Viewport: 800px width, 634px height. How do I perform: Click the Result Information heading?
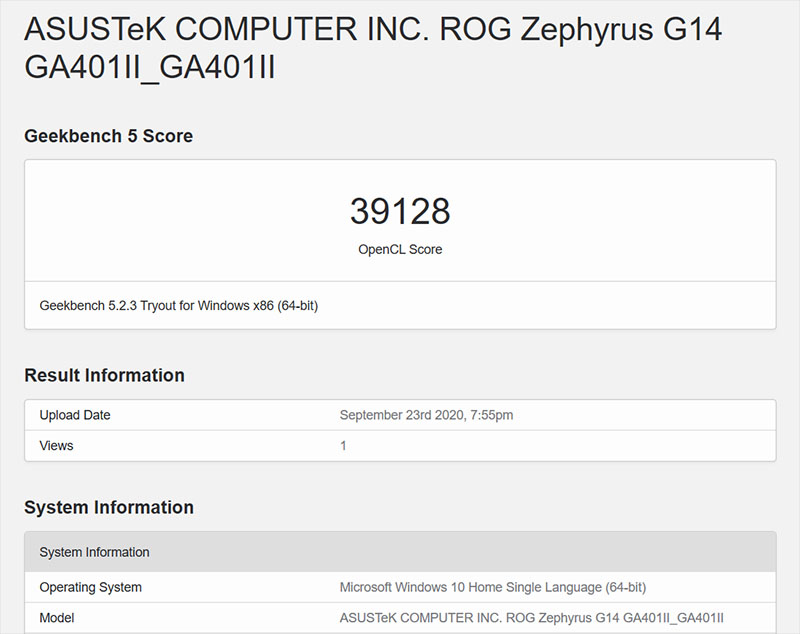[104, 375]
